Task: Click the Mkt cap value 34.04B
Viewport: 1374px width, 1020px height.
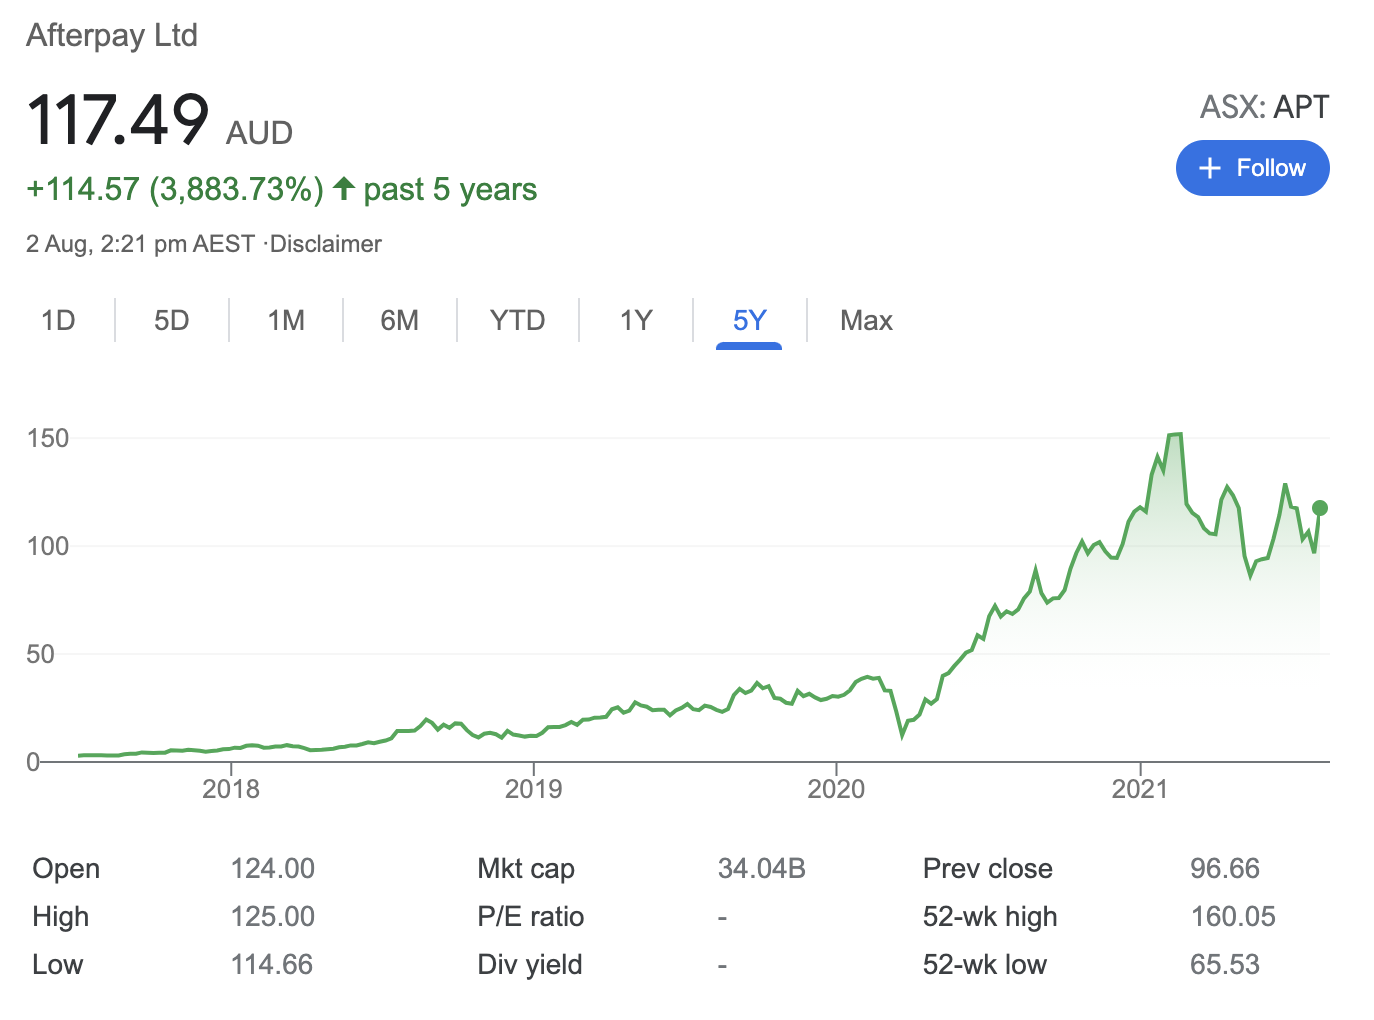Action: click(761, 868)
